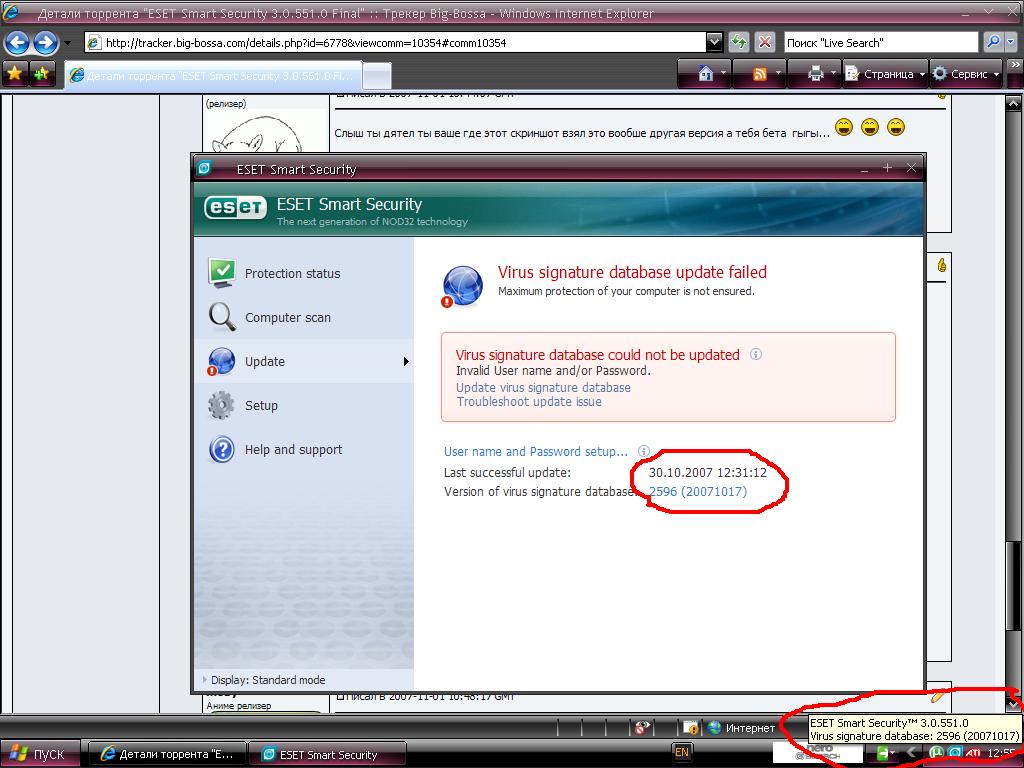Click Troubleshoot update issue link
Viewport: 1024px width, 768px height.
point(529,402)
